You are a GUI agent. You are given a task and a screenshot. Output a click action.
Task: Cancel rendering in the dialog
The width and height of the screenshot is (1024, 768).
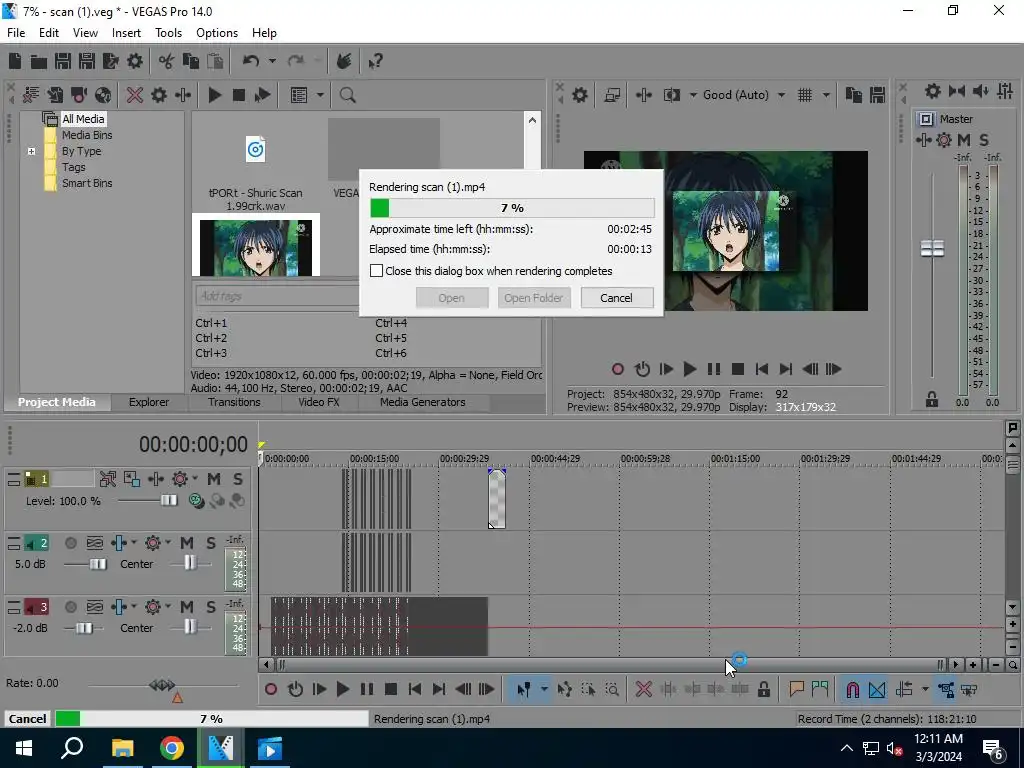pyautogui.click(x=616, y=298)
